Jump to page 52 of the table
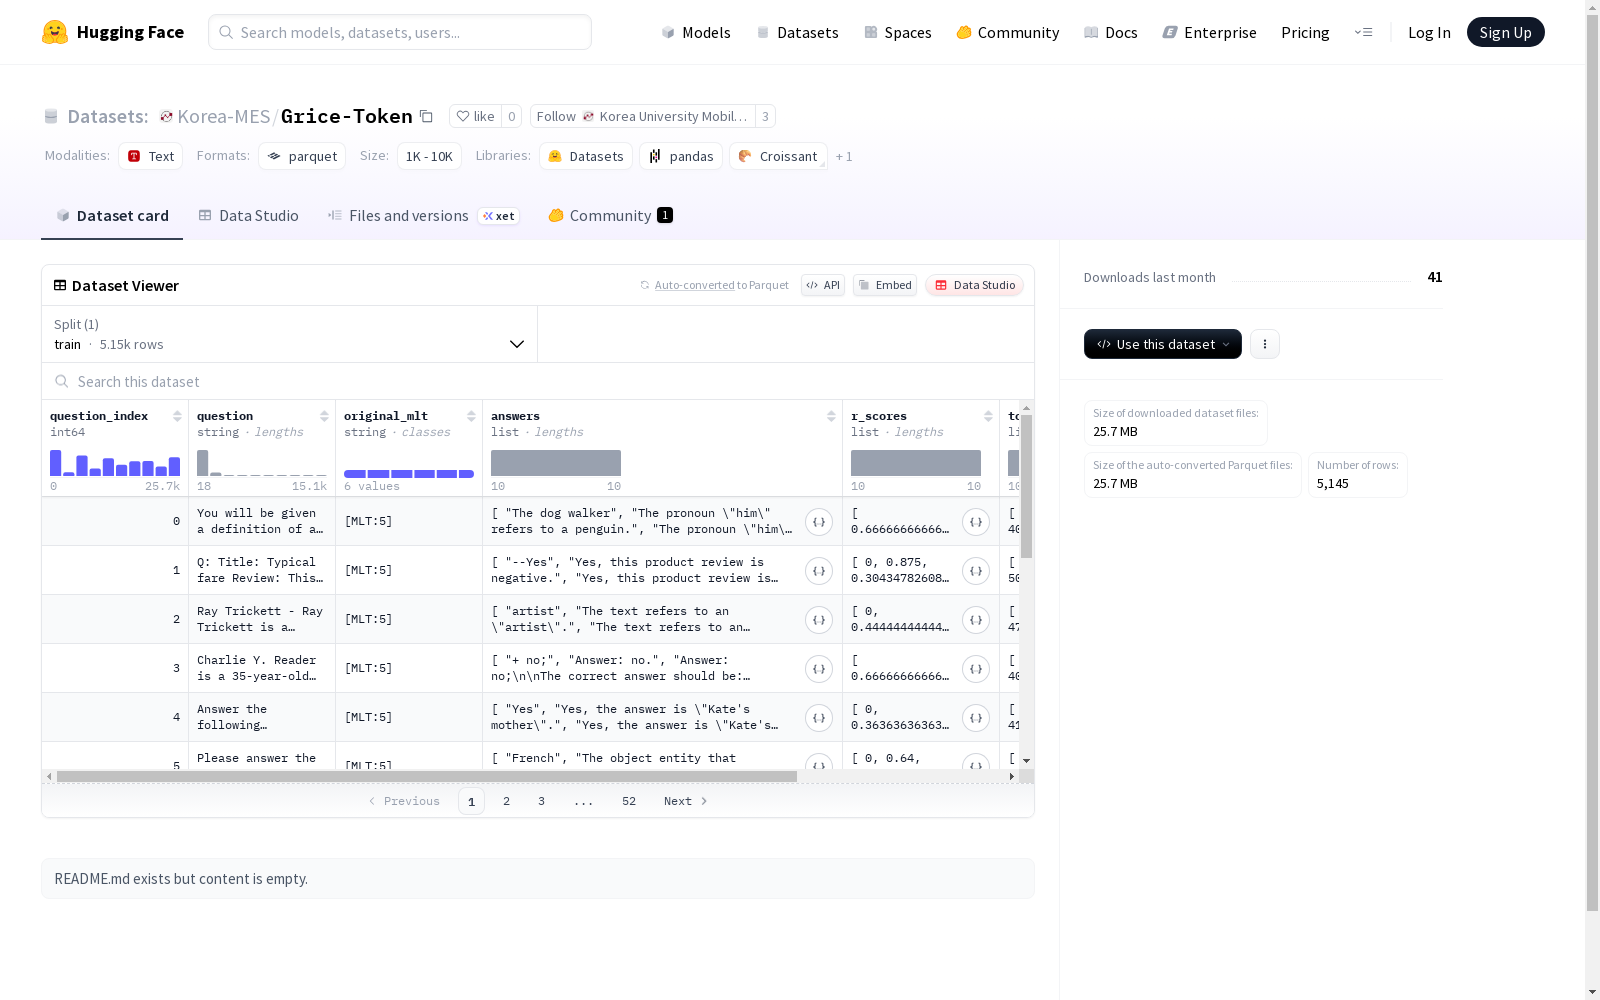 pos(629,801)
